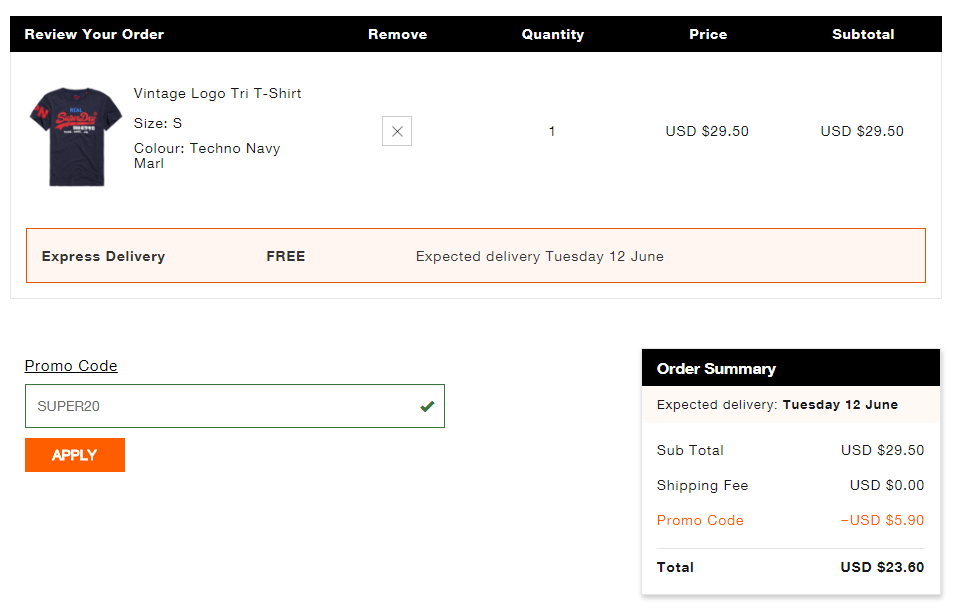
Task: Click the Colour: Techno Navy Marl text
Action: (207, 156)
